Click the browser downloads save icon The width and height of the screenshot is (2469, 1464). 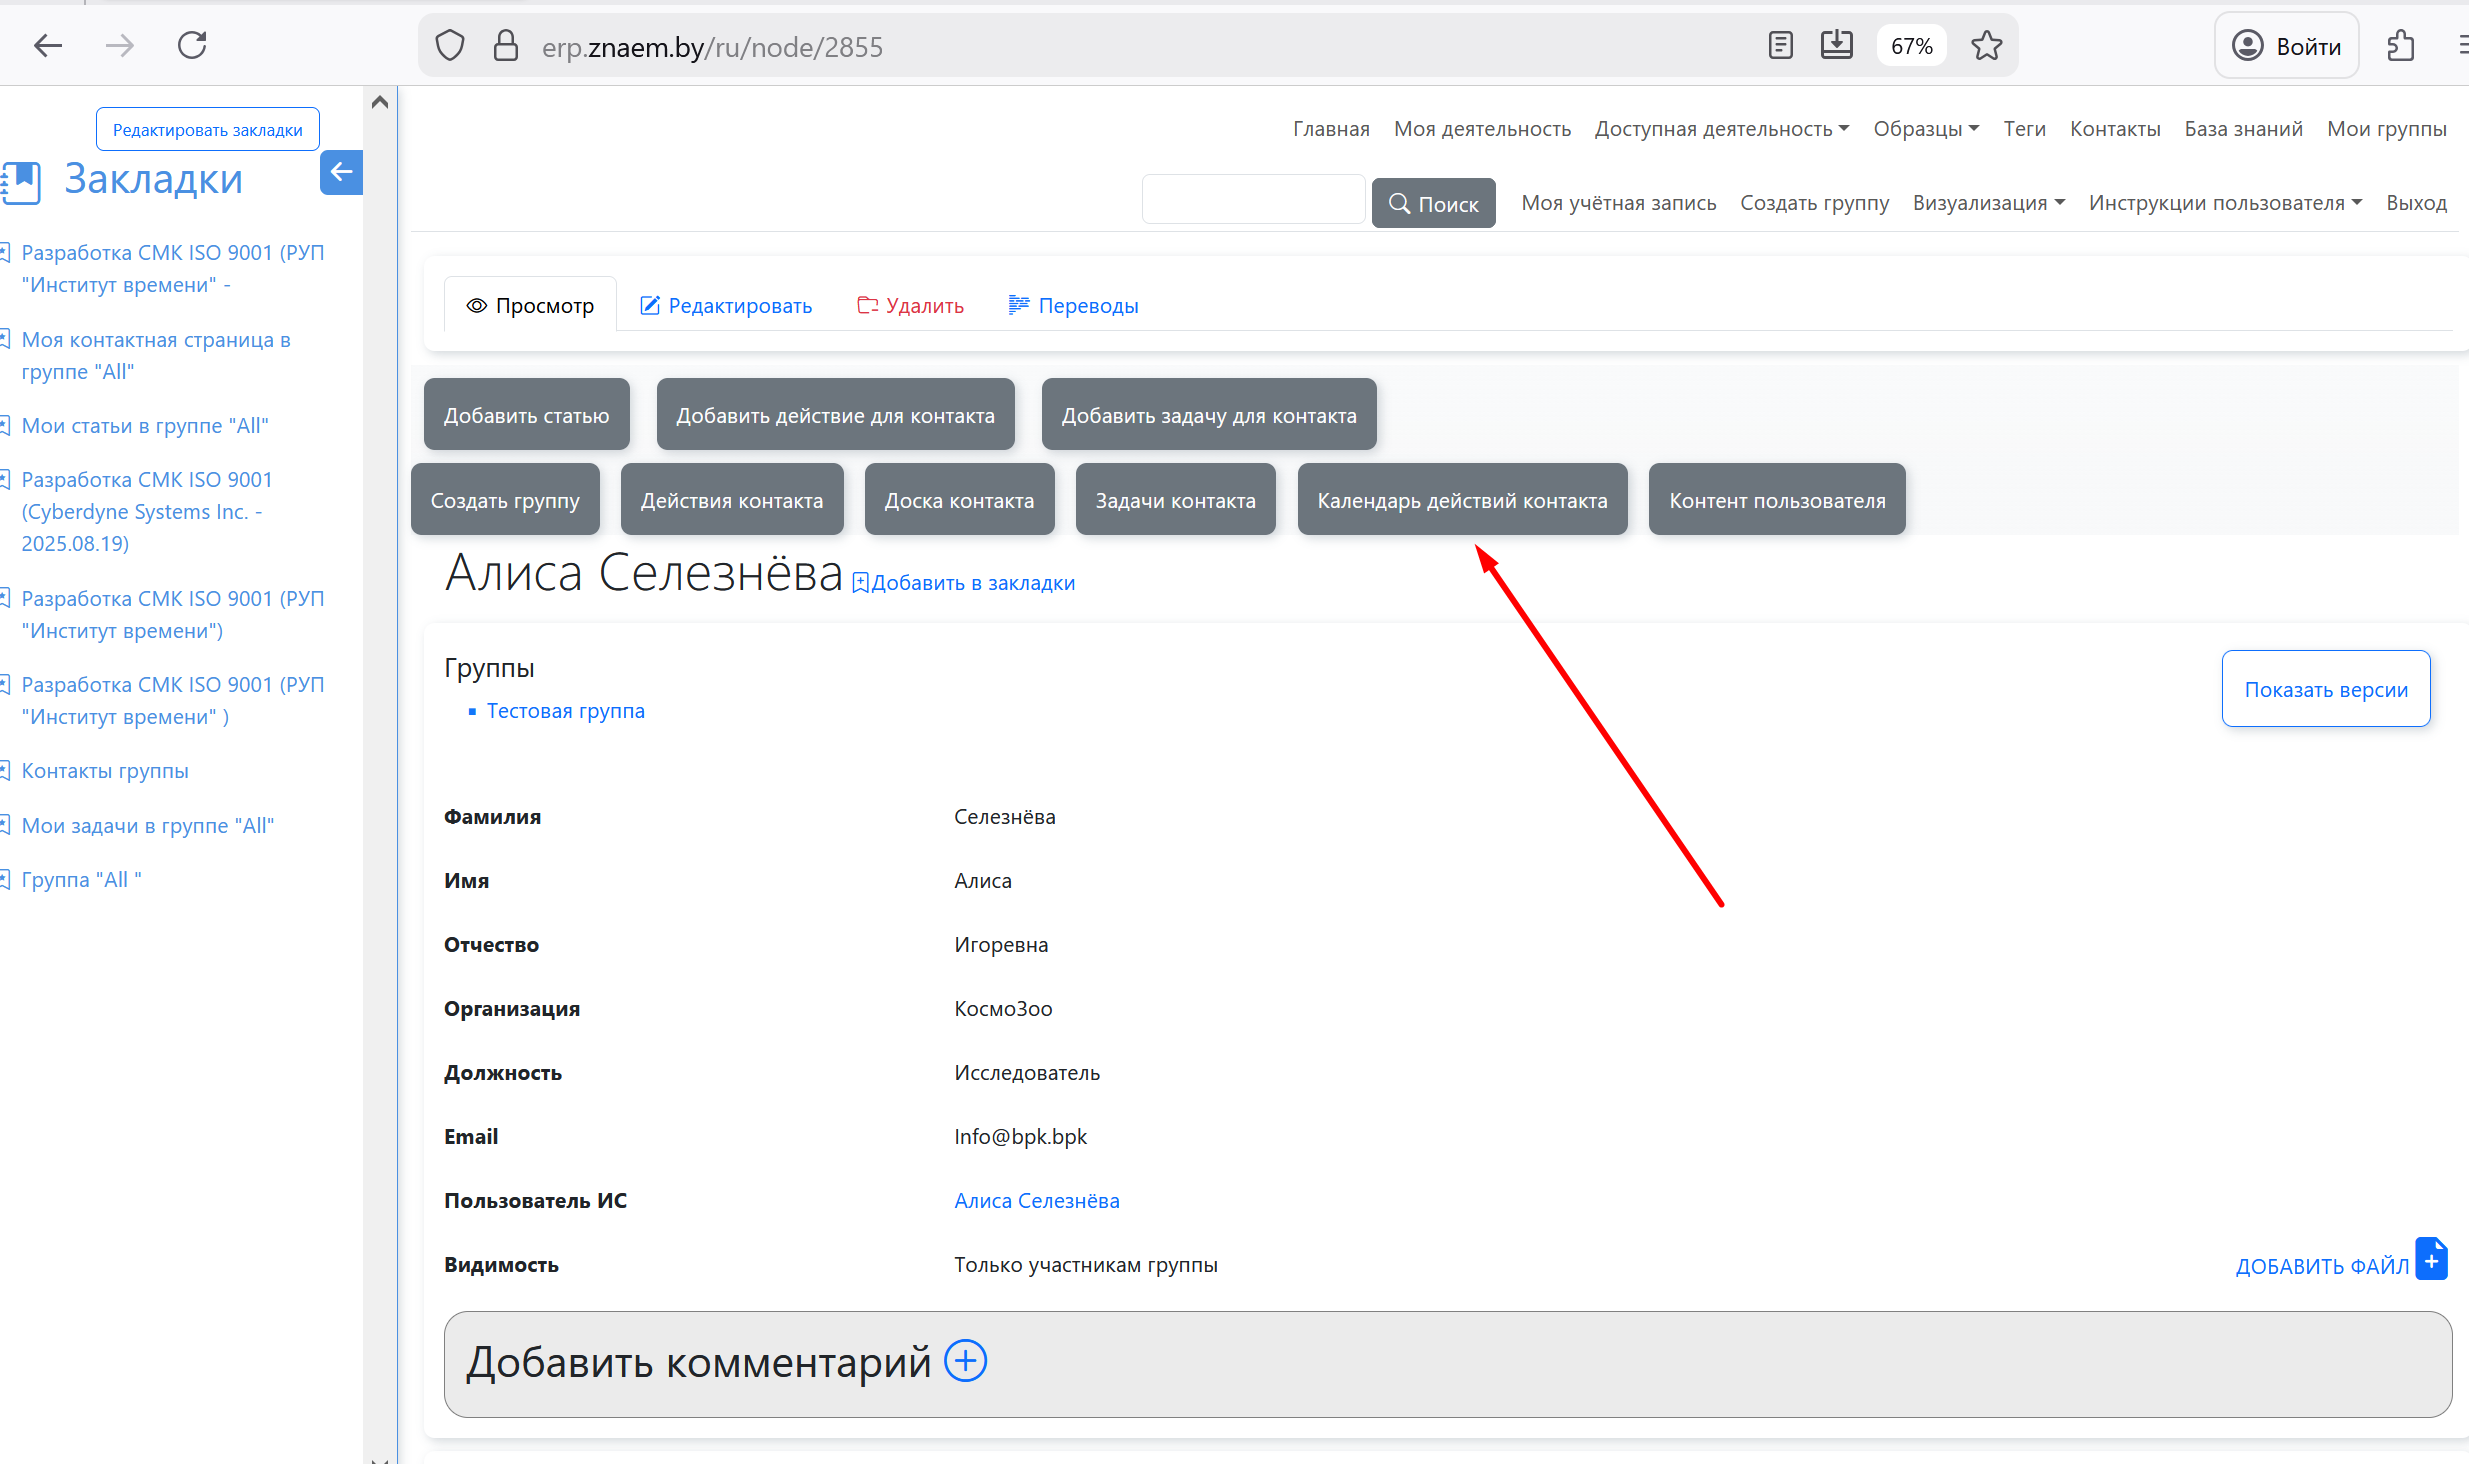click(x=1836, y=46)
